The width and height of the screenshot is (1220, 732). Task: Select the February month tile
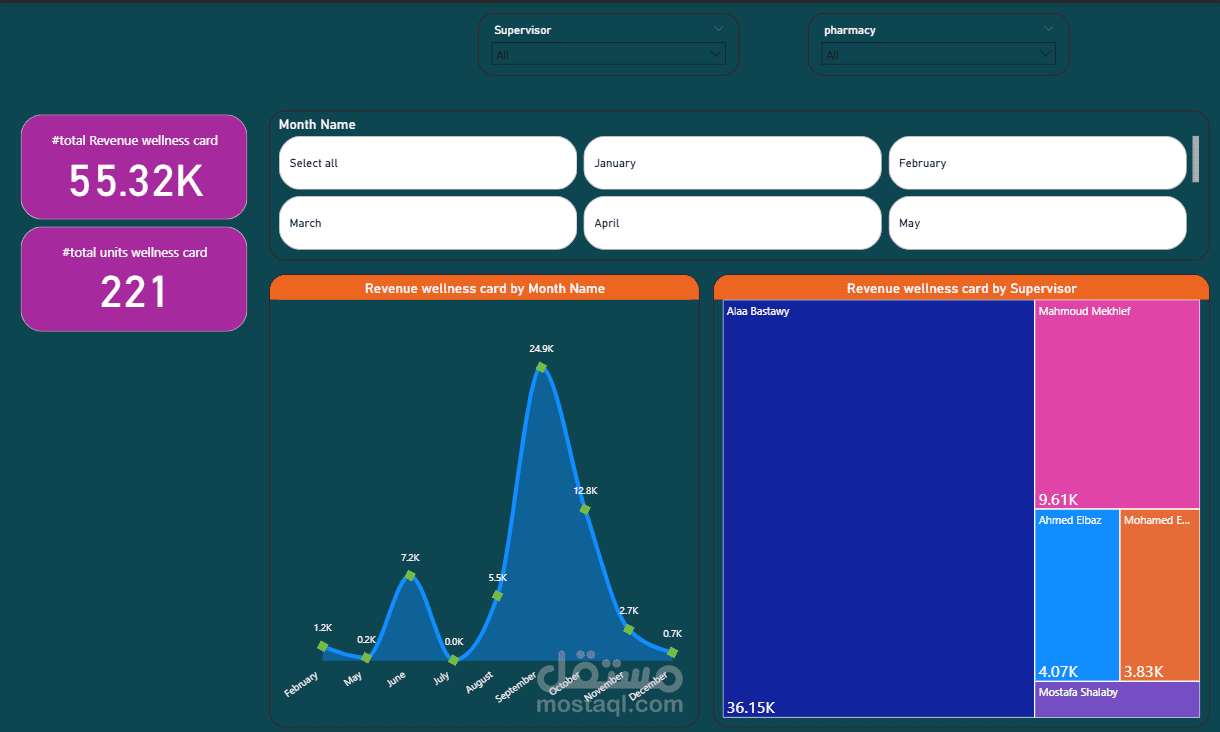click(x=1037, y=163)
